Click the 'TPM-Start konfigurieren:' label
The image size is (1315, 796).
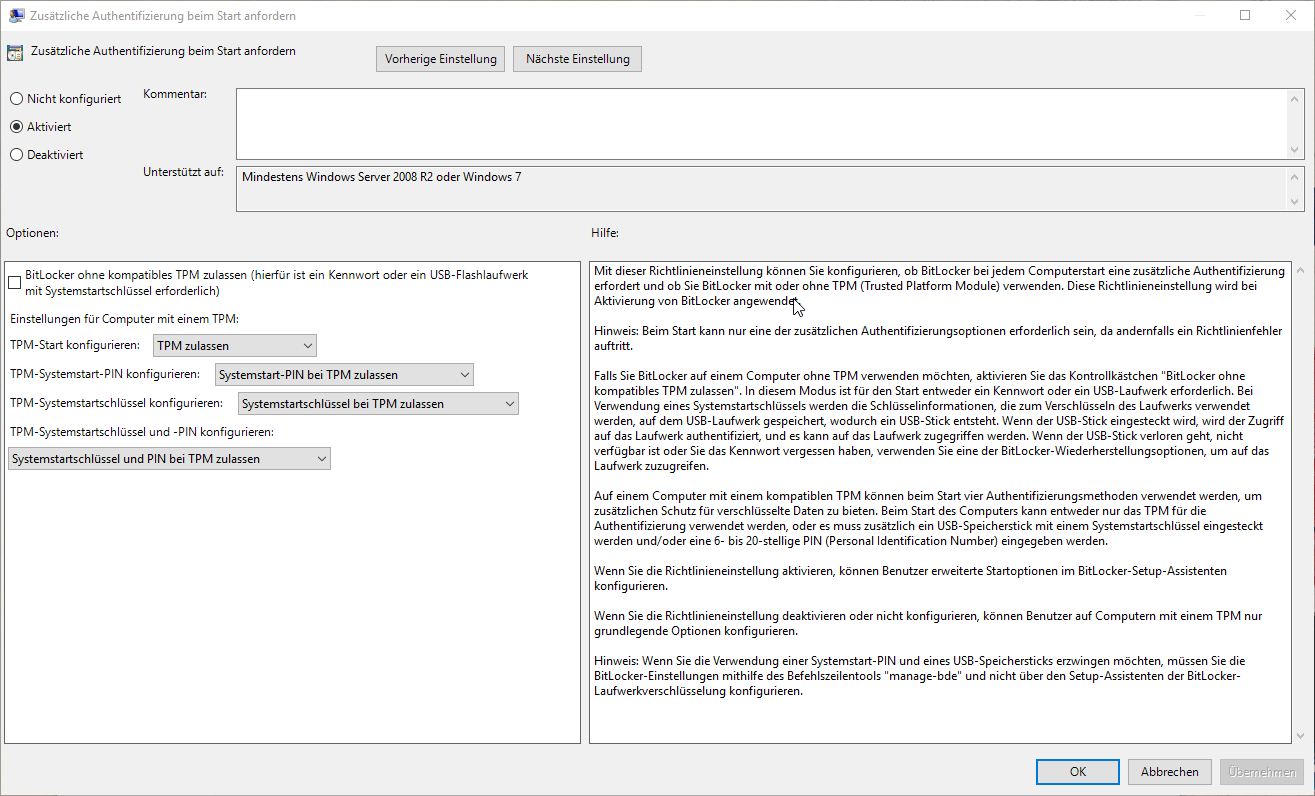click(x=75, y=346)
